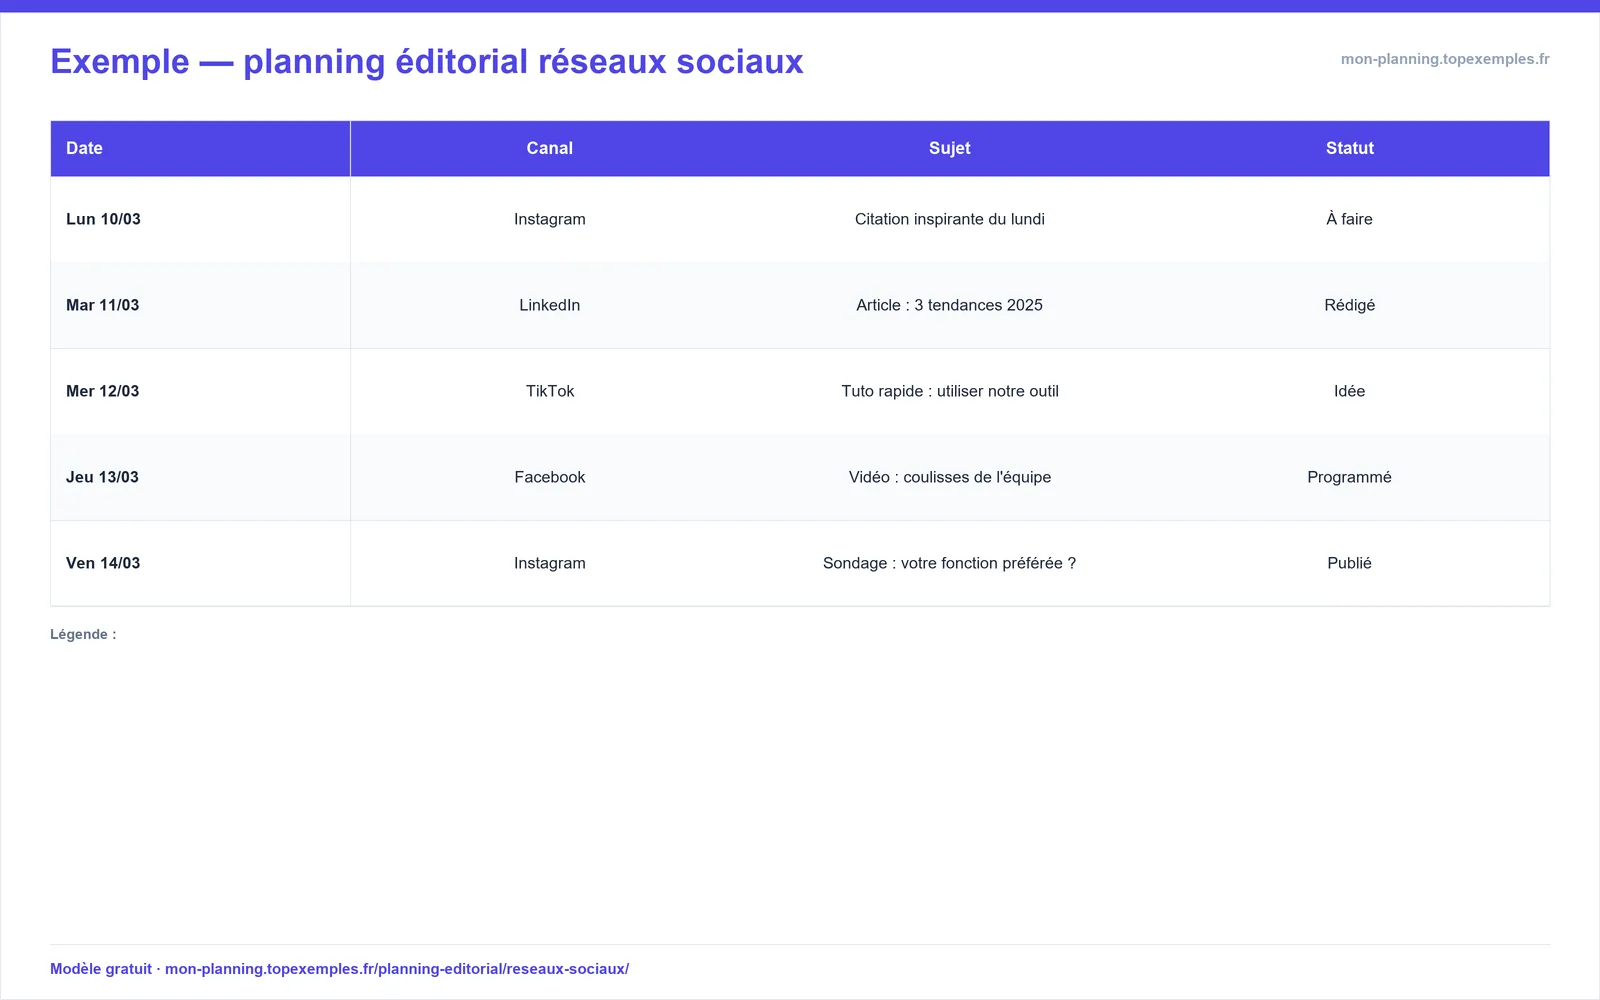Click the 'Idée' status cell
This screenshot has height=1000, width=1600.
[1349, 391]
